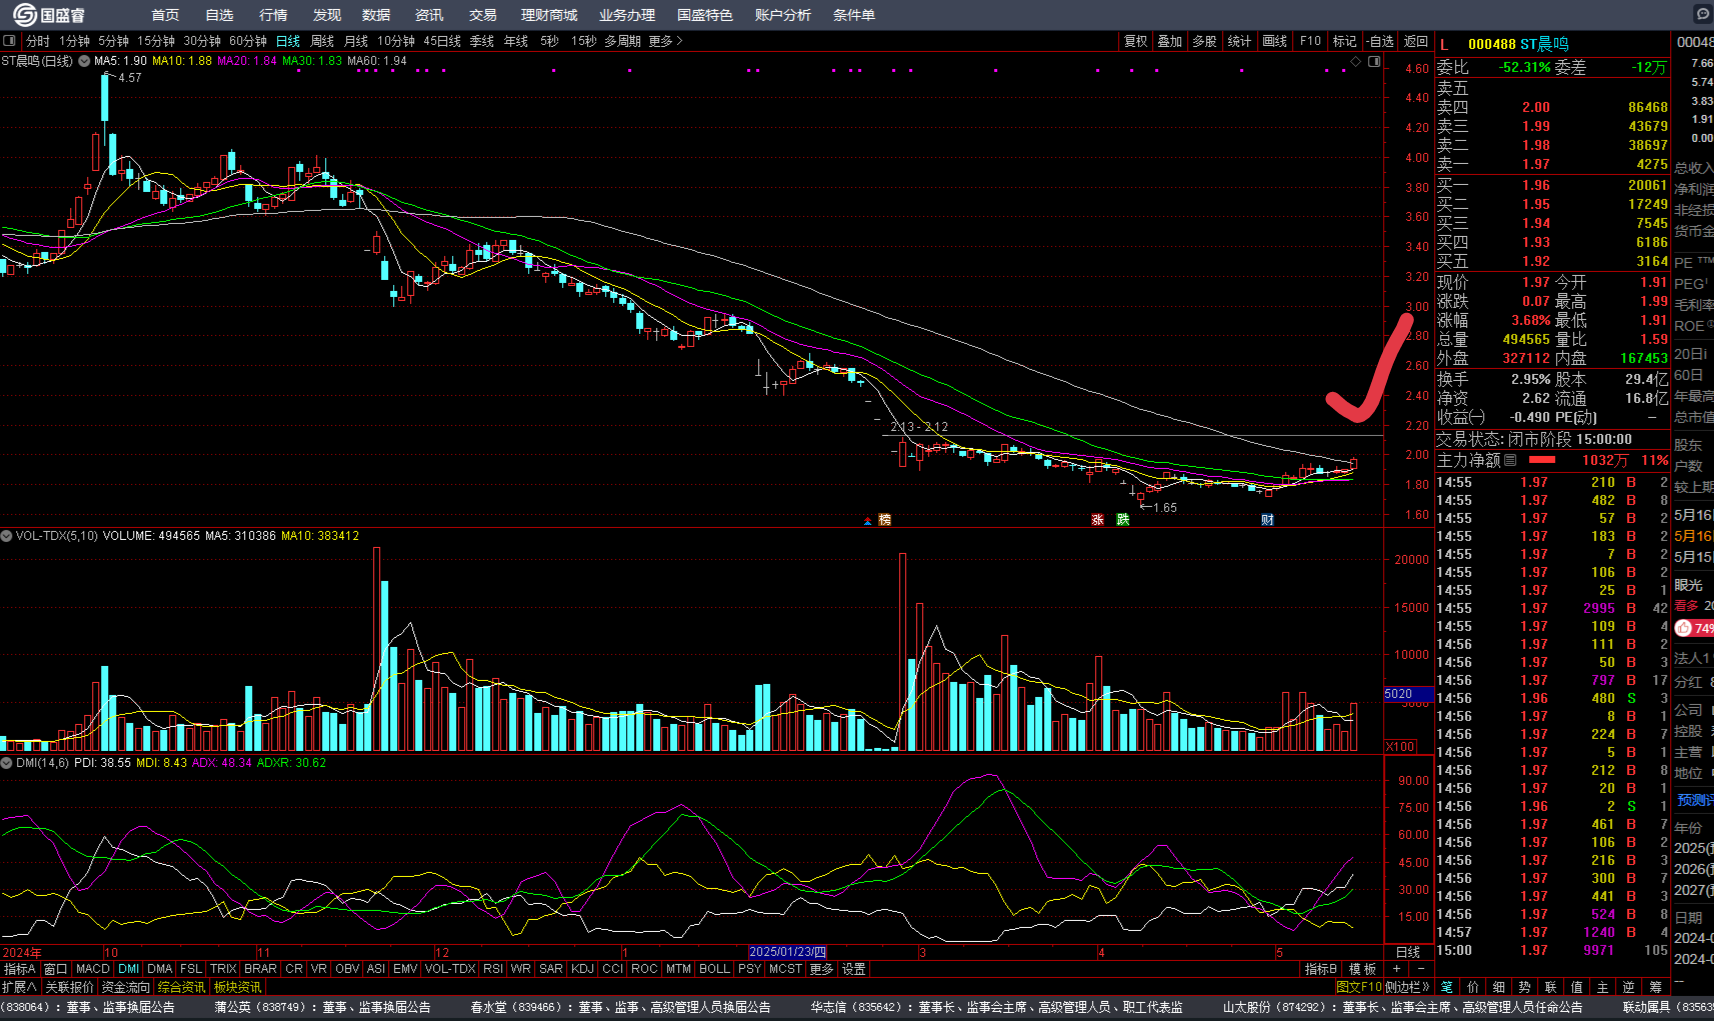The height and width of the screenshot is (1021, 1714).
Task: Select the 逆 tab
Action: 1628,987
